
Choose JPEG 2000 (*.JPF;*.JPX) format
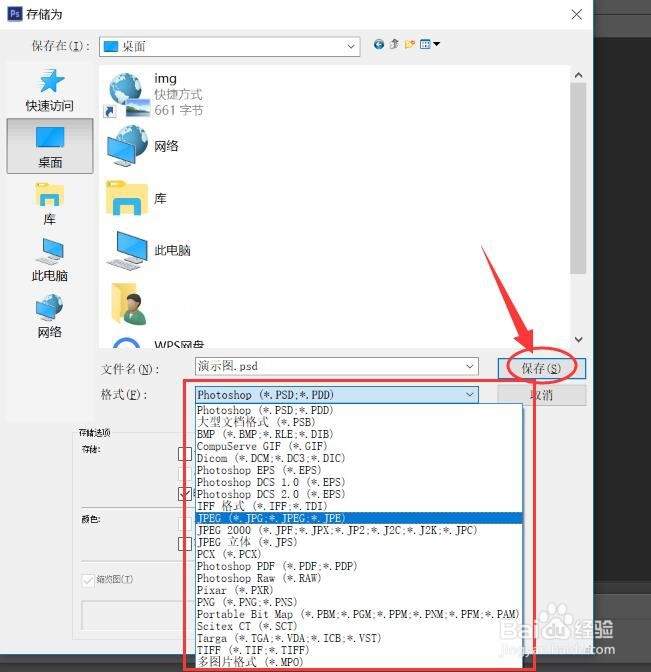(x=359, y=530)
